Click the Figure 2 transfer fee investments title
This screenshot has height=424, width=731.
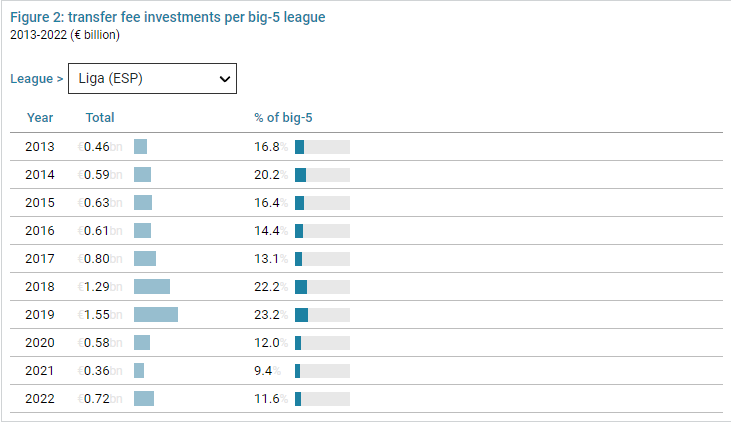[x=167, y=18]
